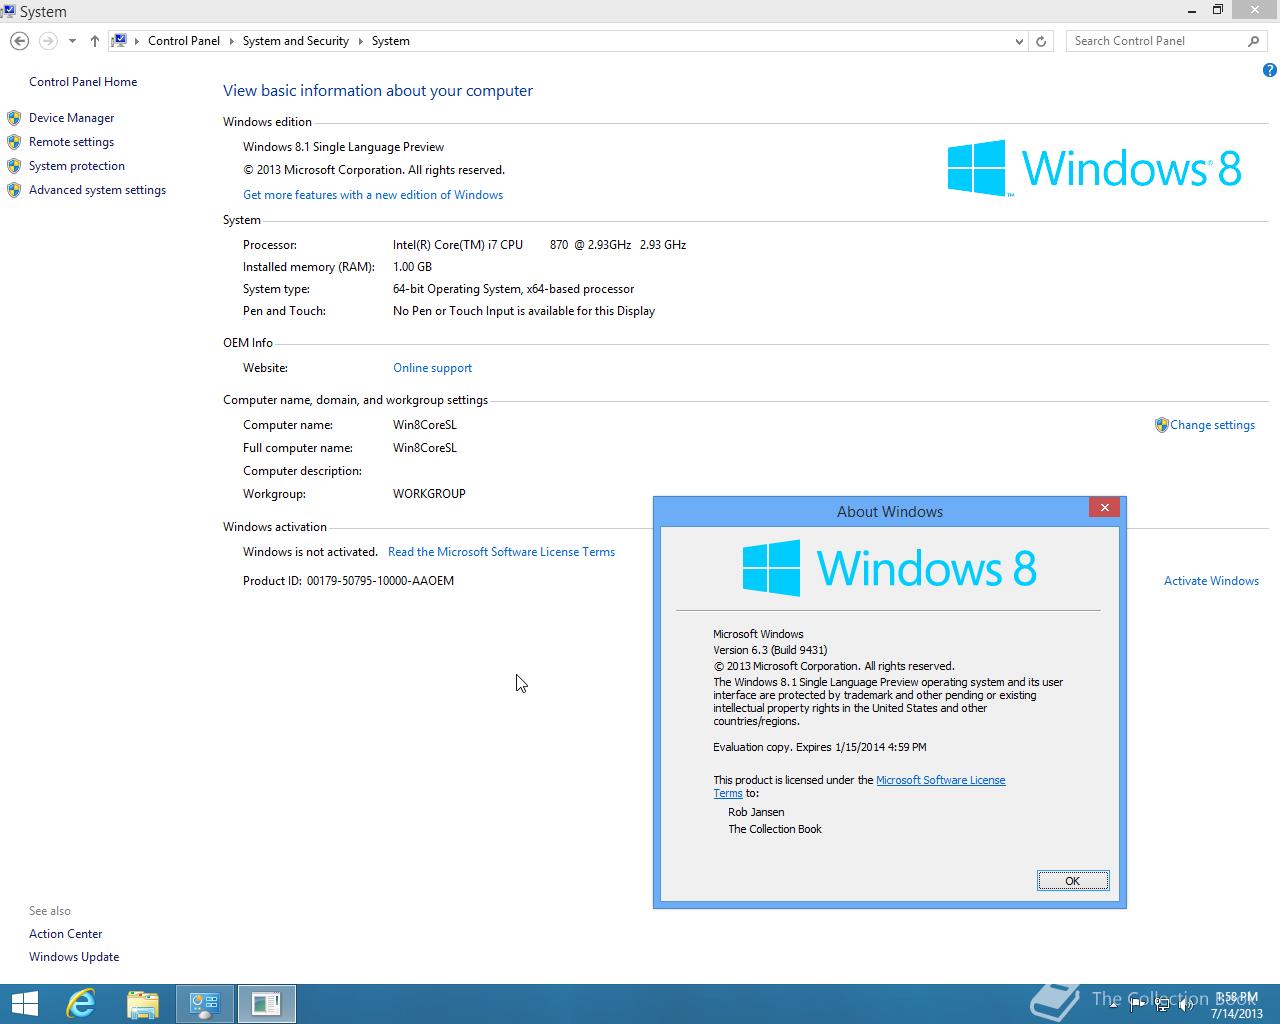The width and height of the screenshot is (1280, 1024).
Task: Click shield icon beside Advanced system settings
Action: point(14,190)
